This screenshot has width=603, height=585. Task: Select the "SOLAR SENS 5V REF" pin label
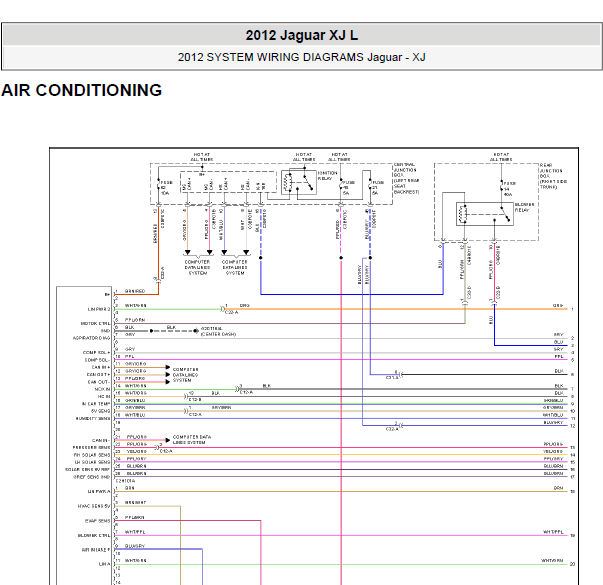[x=87, y=469]
